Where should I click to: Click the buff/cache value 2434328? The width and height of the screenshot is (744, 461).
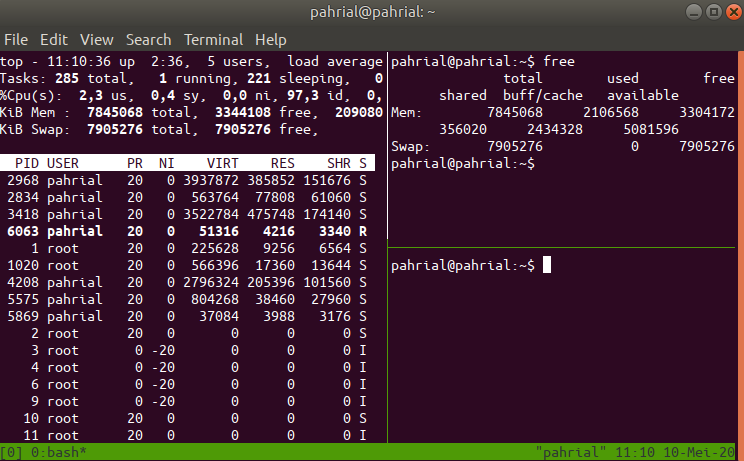(555, 129)
